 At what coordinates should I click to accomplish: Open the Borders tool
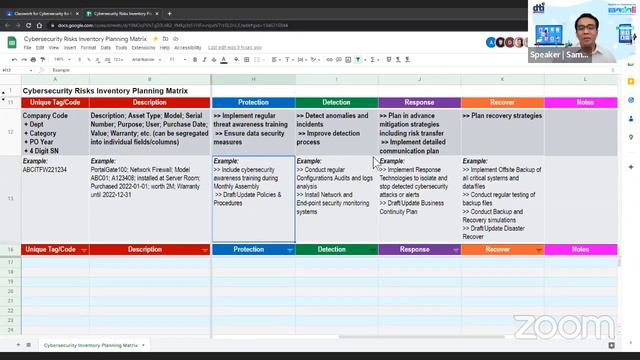(x=247, y=60)
